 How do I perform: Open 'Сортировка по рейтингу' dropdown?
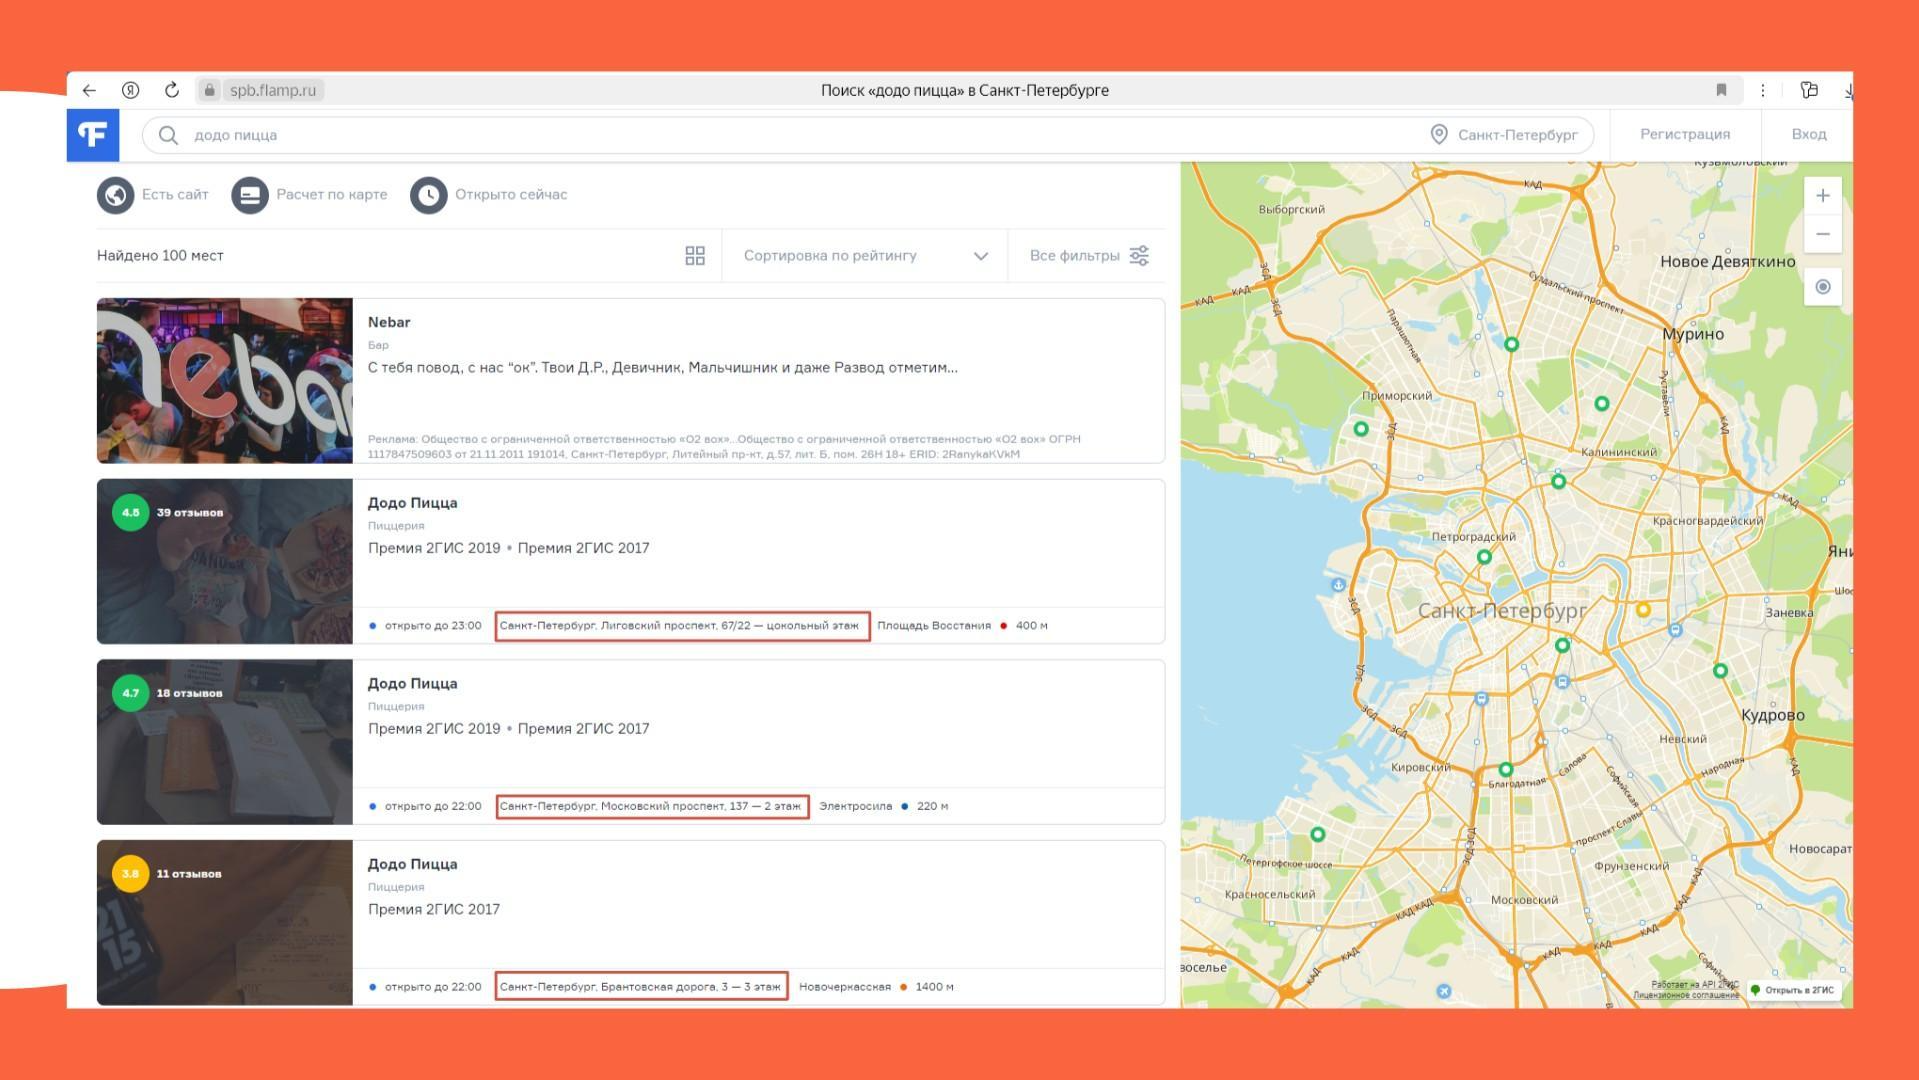click(x=865, y=256)
